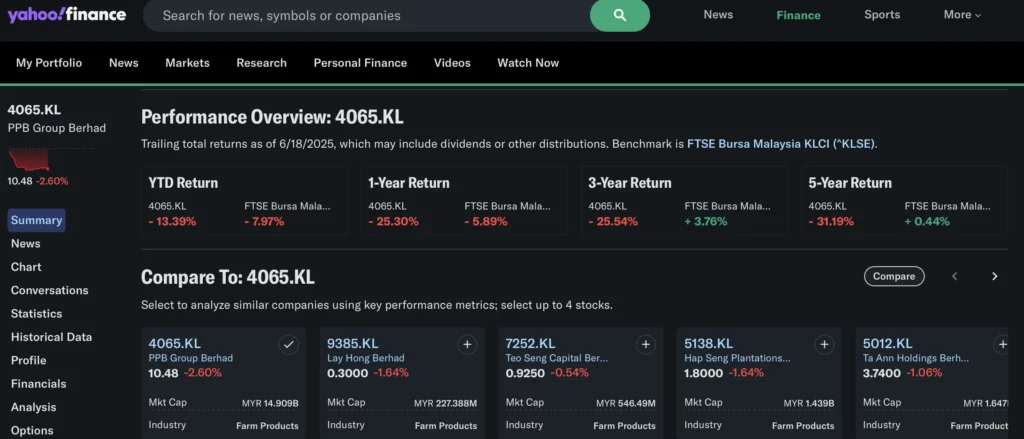The image size is (1024, 439).
Task: Click MYR 227.388M market cap value
Action: 445,403
